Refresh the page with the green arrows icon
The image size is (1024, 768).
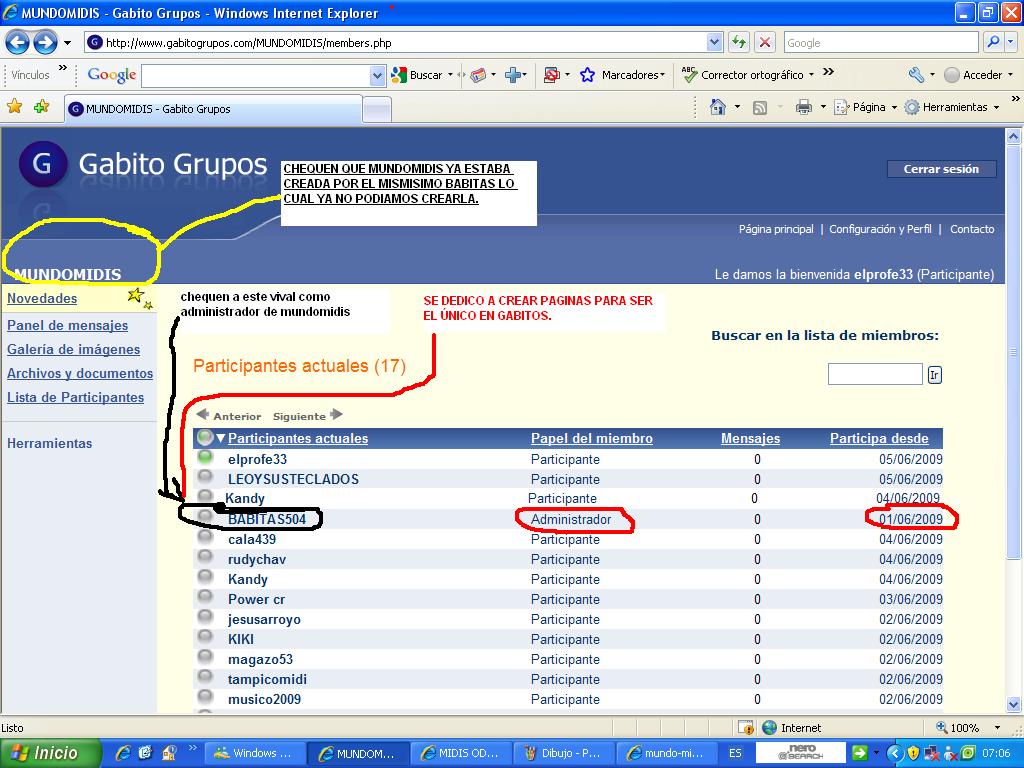click(739, 42)
